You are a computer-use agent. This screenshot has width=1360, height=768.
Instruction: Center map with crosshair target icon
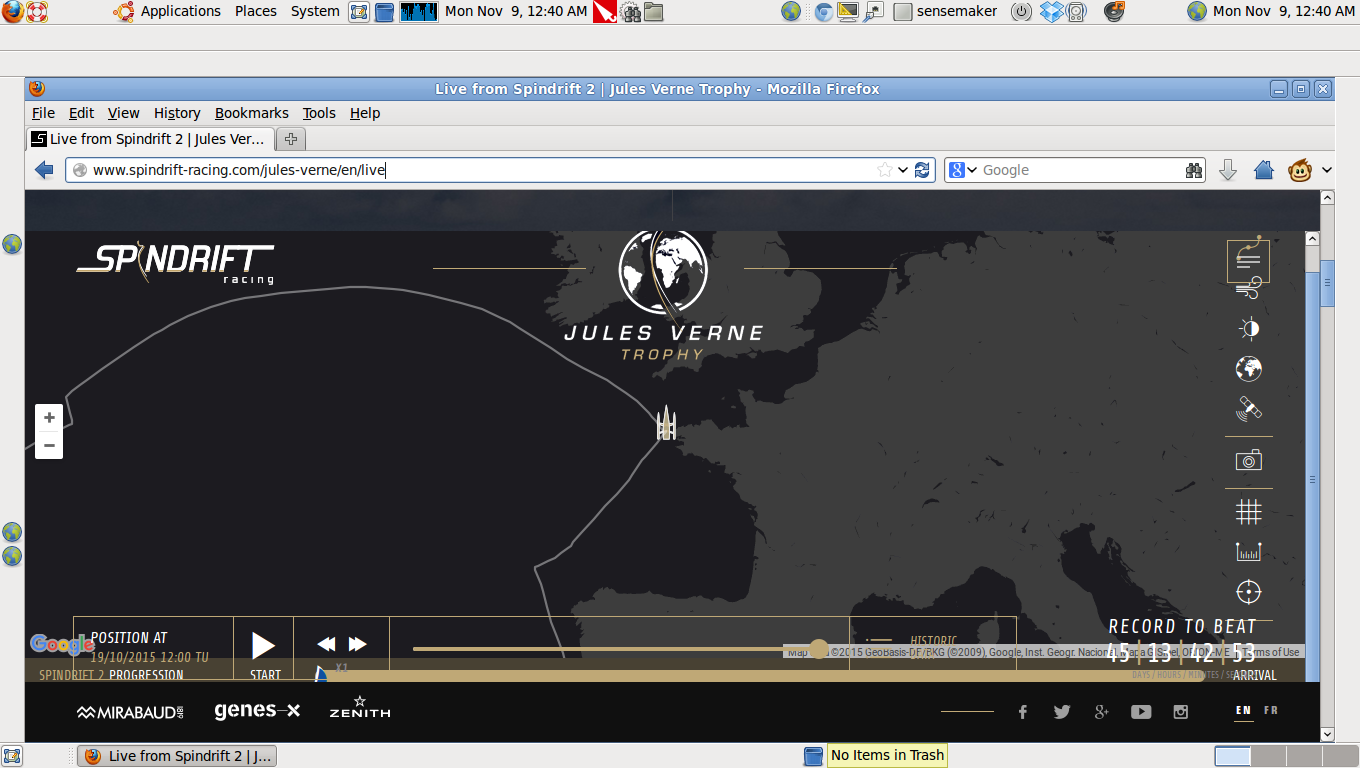(1248, 591)
